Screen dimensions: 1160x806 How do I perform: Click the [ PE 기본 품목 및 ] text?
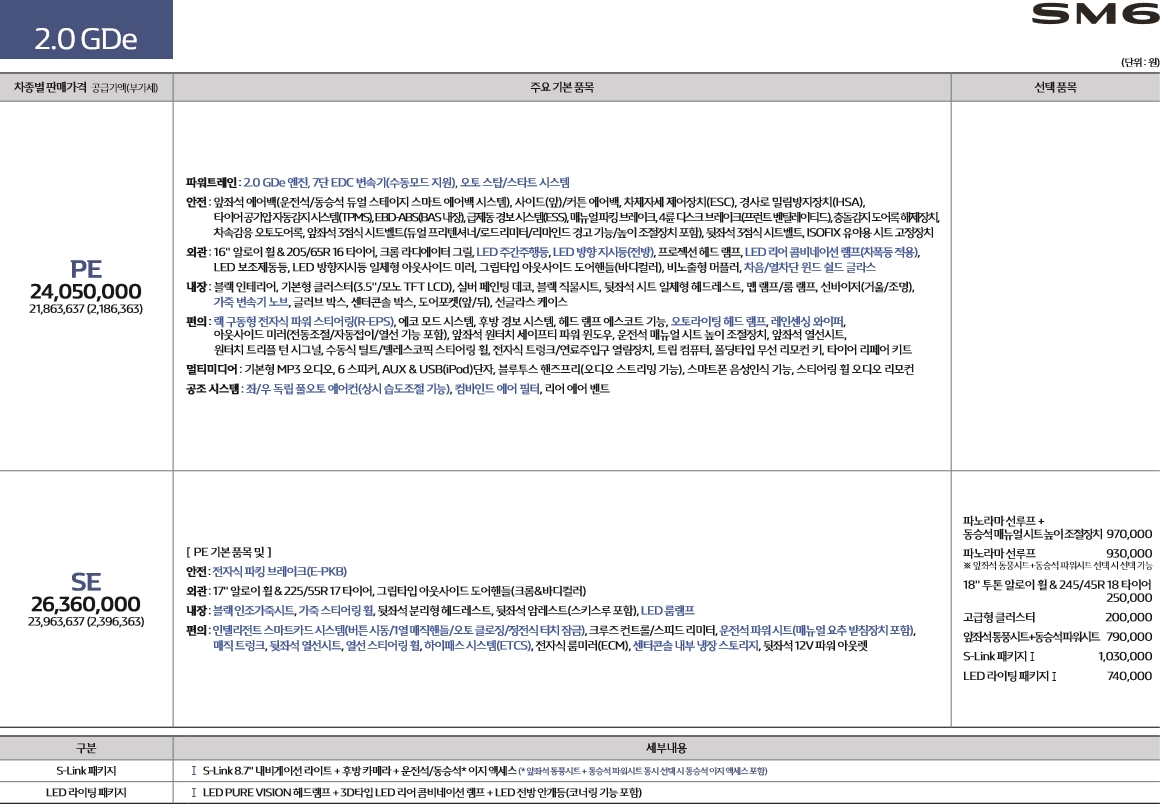[x=229, y=552]
